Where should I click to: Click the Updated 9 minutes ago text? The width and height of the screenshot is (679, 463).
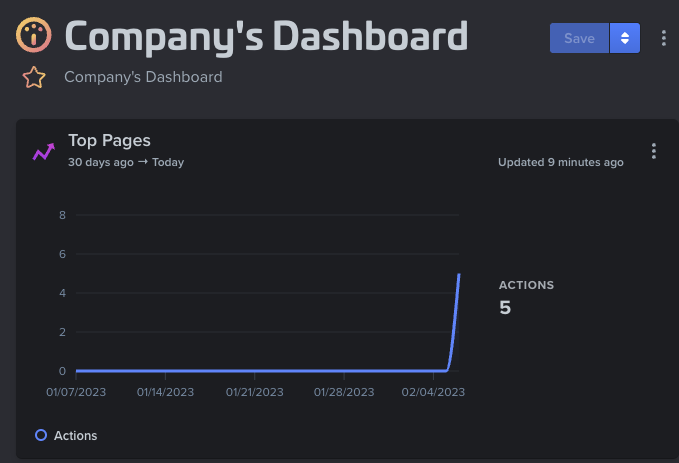(561, 162)
